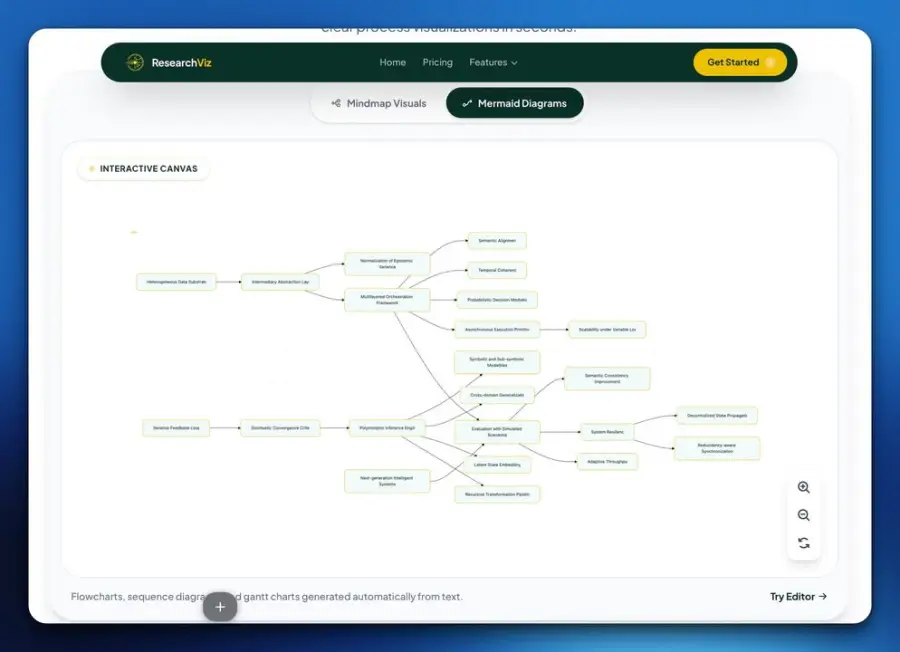Select the Temporal Coherence node
Viewport: 900px width, 652px height.
click(x=497, y=270)
